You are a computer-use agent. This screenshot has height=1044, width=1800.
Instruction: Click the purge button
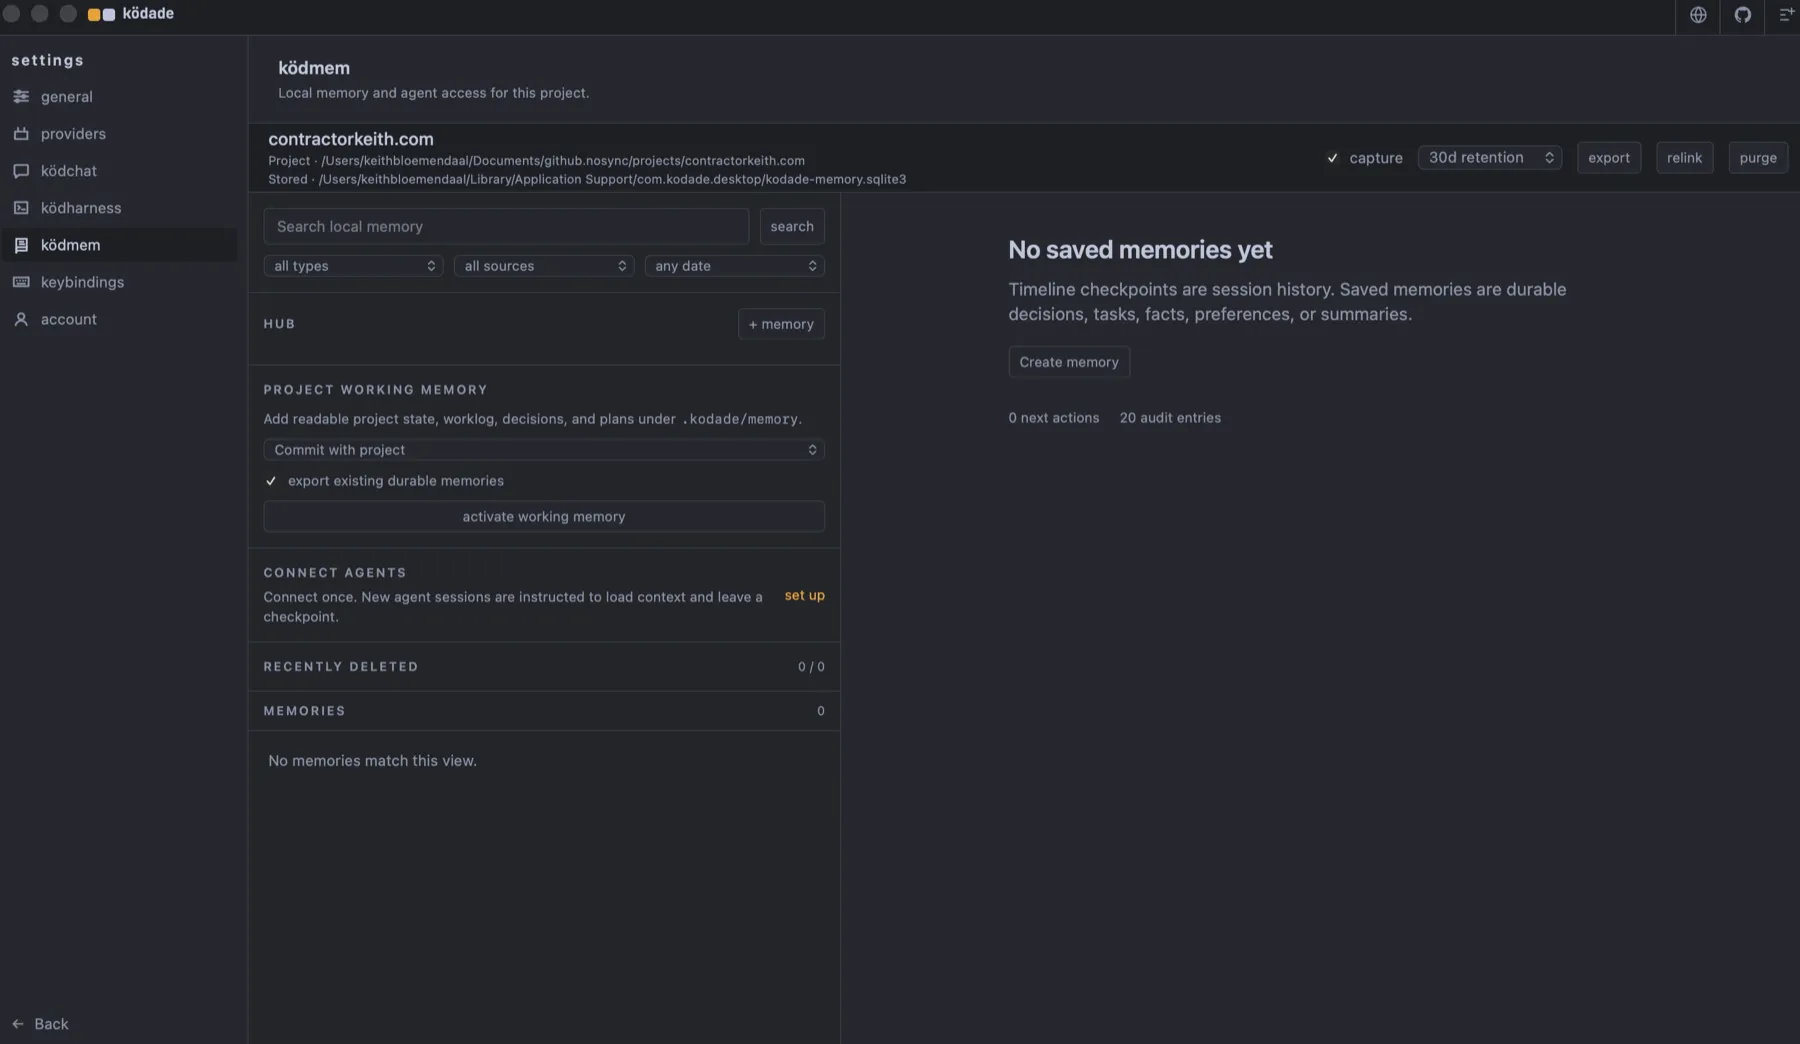click(x=1758, y=158)
